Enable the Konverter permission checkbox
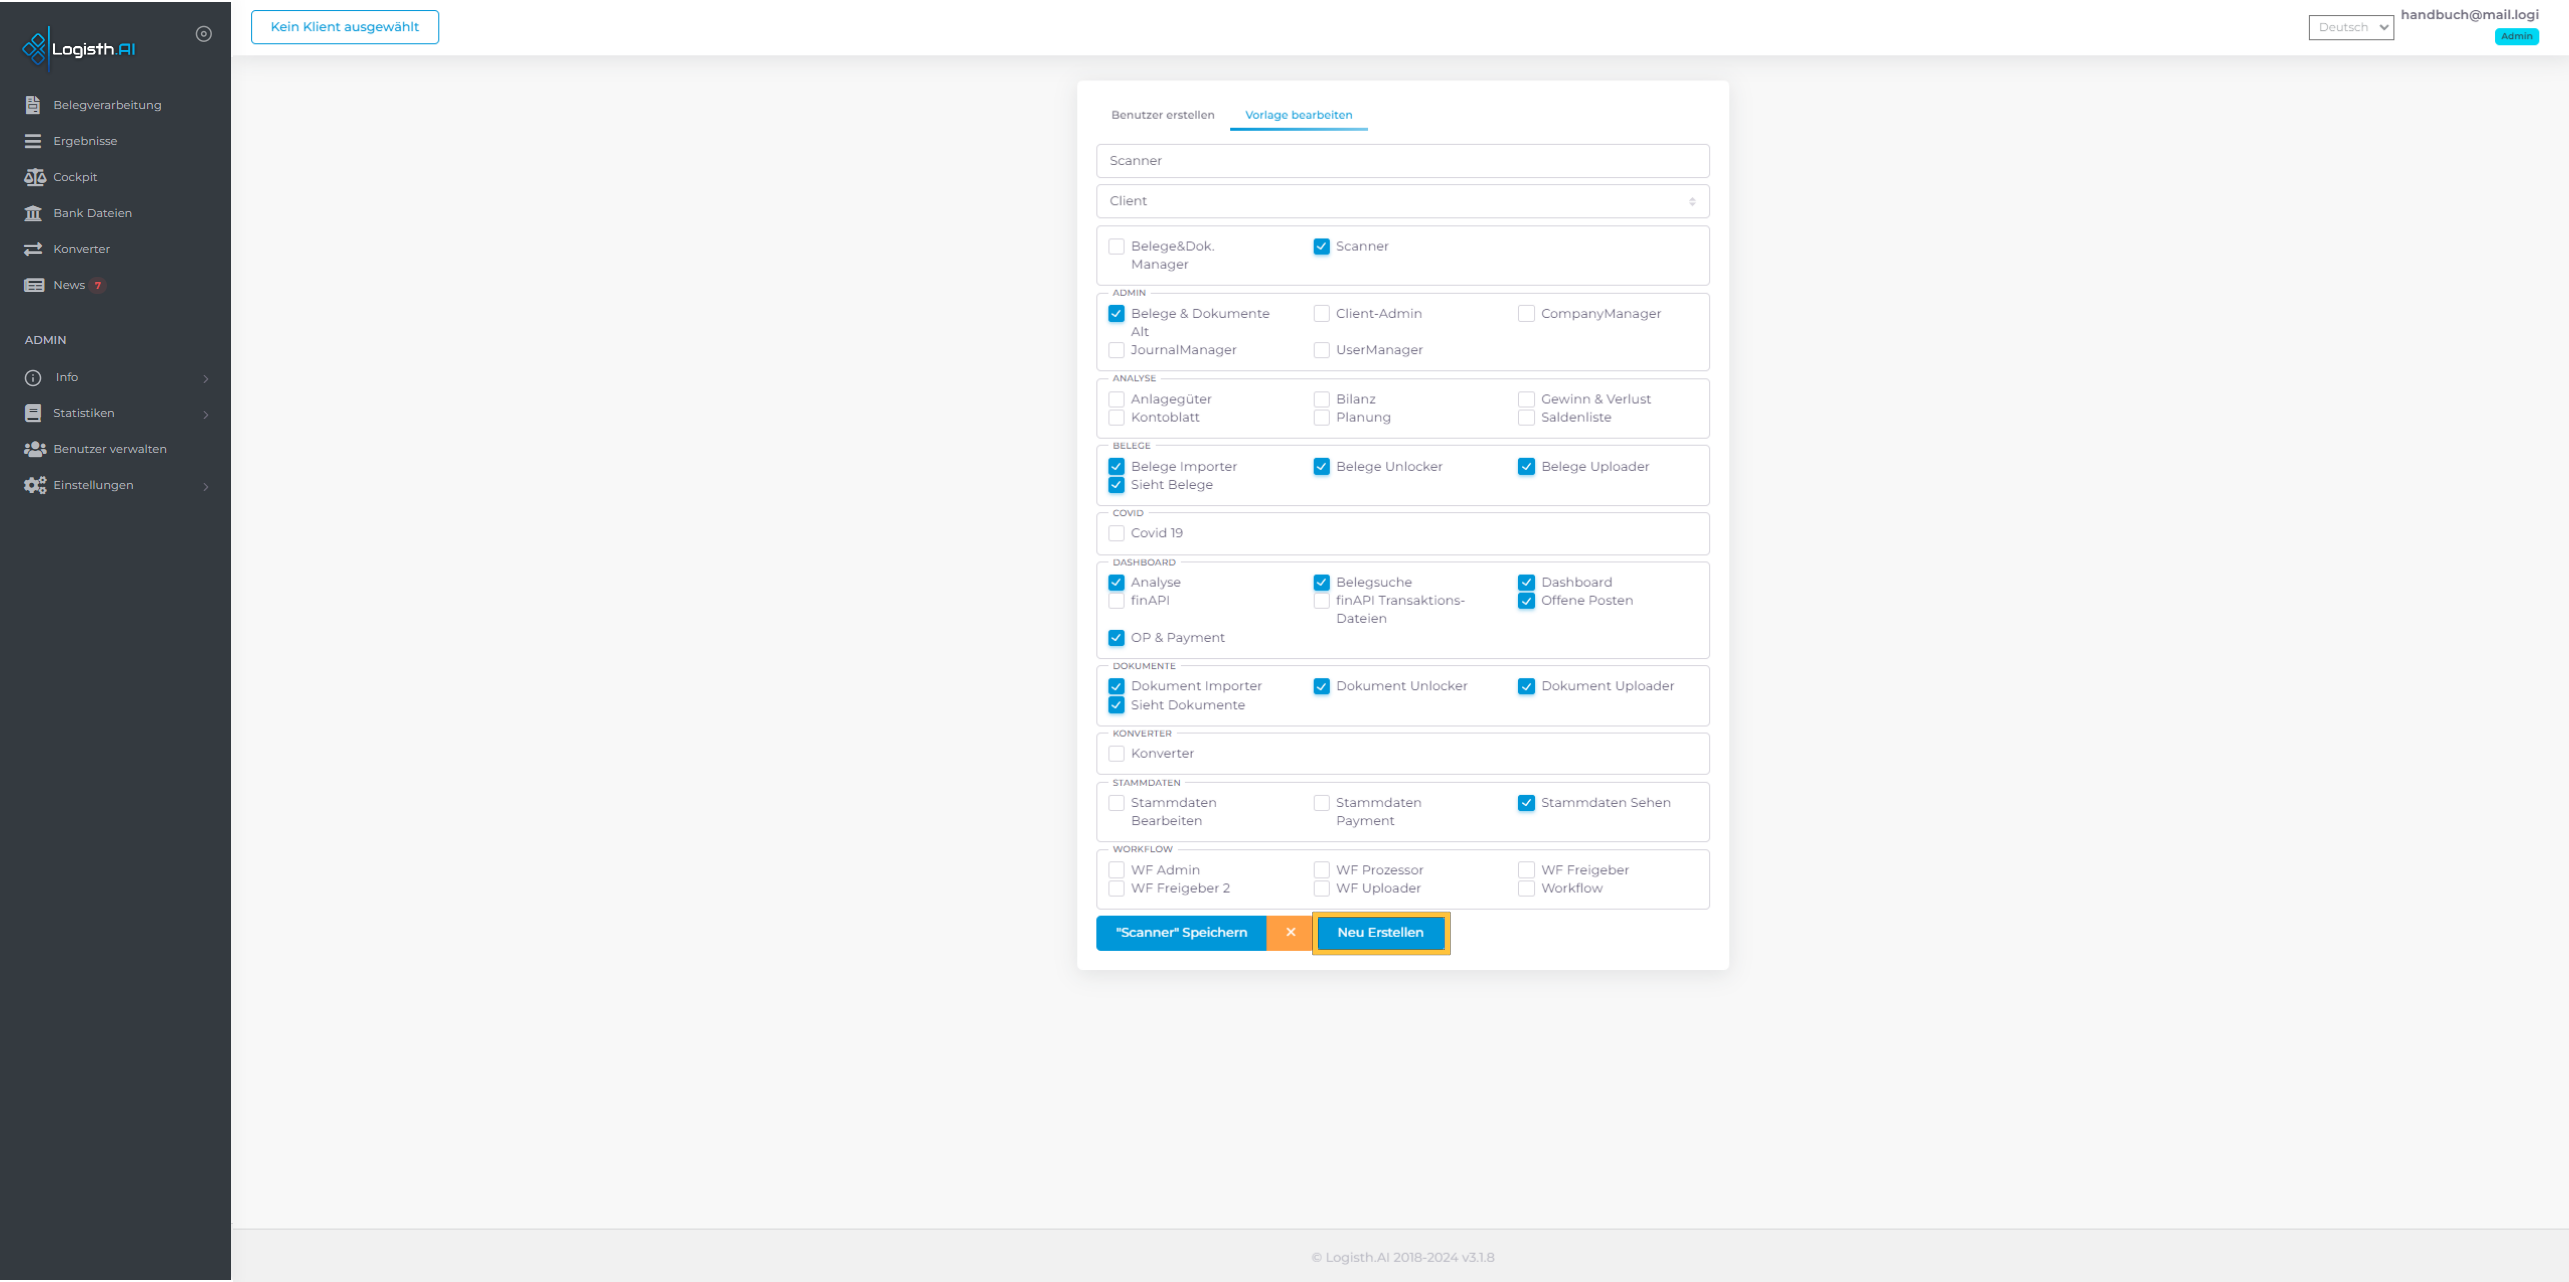2569x1282 pixels. click(1116, 752)
